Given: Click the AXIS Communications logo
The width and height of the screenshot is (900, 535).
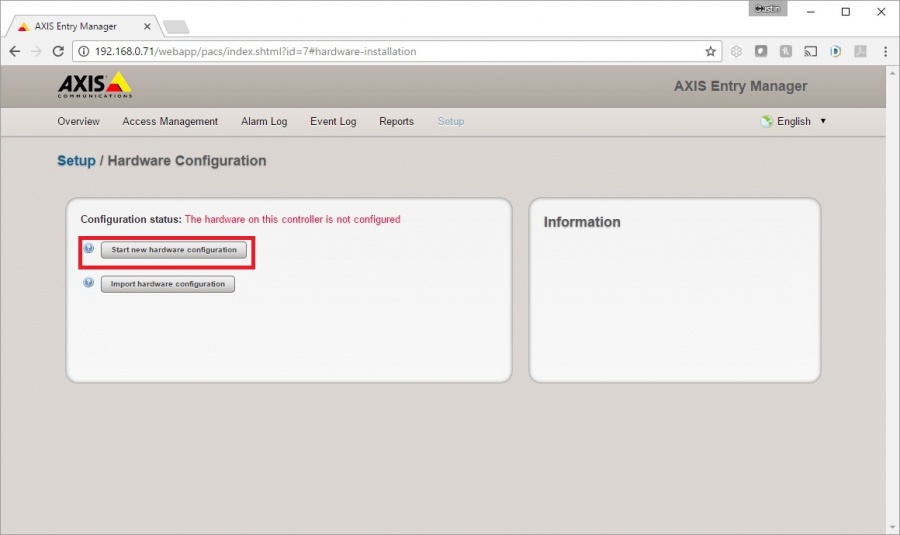Looking at the screenshot, I should (x=95, y=84).
